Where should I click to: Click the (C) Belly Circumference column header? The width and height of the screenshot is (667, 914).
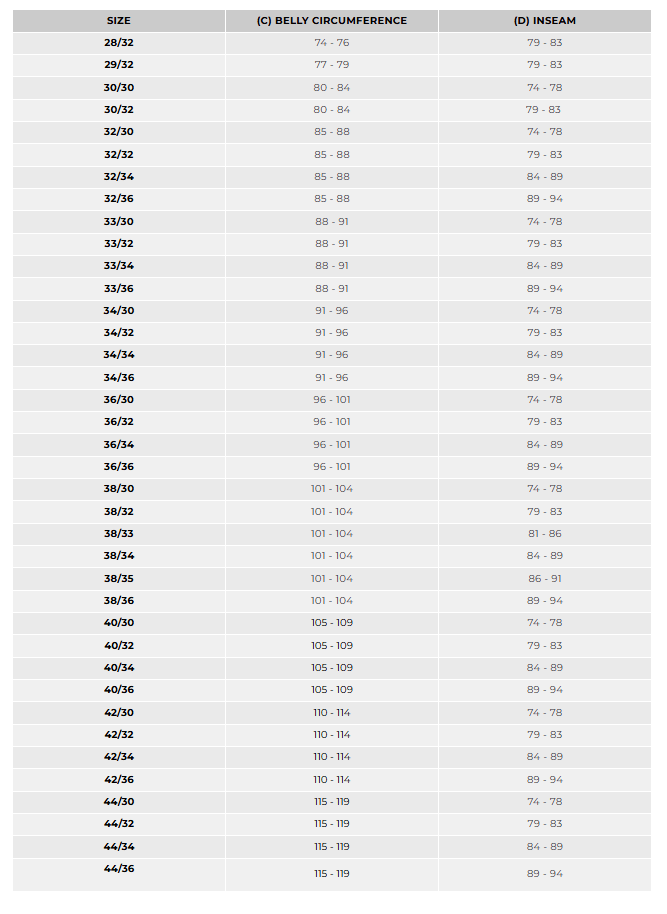click(x=332, y=21)
